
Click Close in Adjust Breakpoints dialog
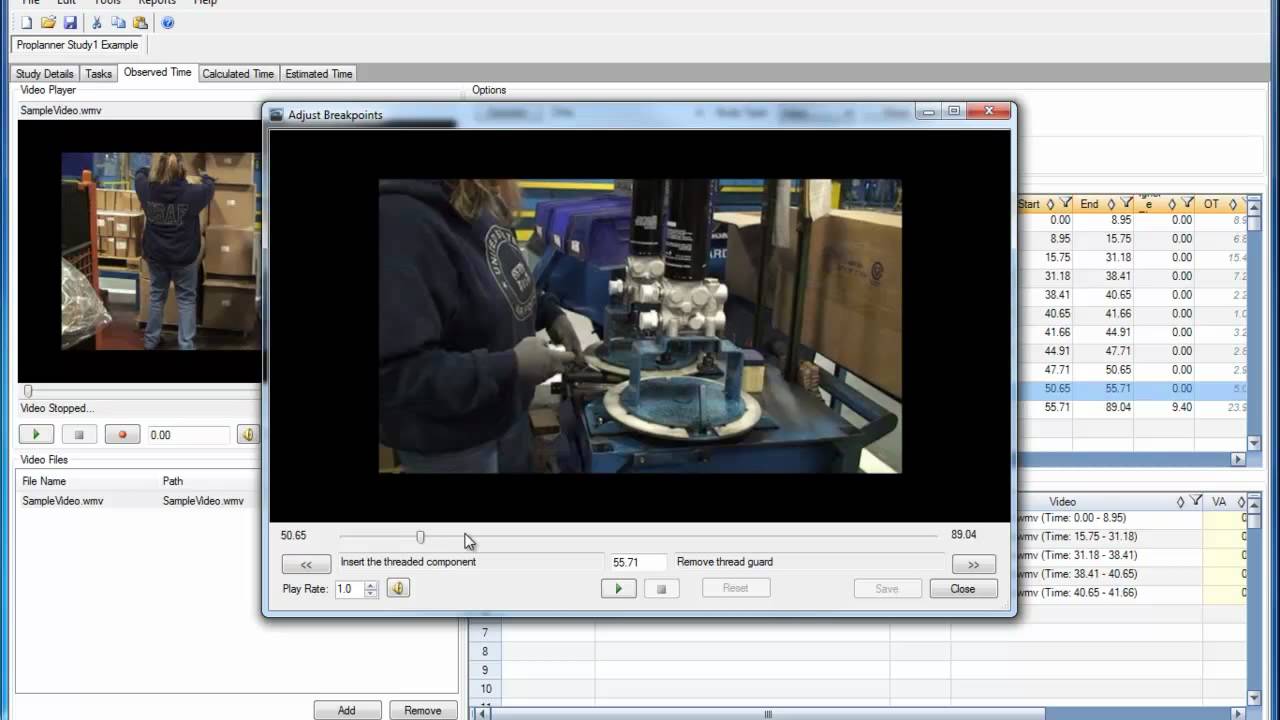pos(963,589)
